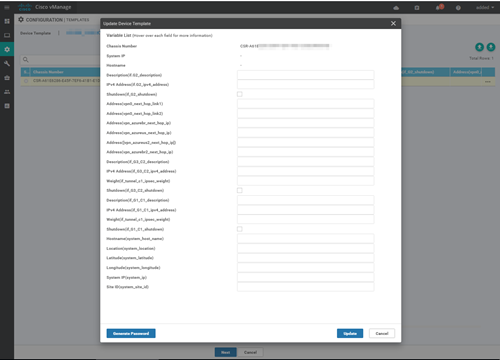Select Configuration gear in left sidebar
This screenshot has height=360, width=500.
coord(7,49)
